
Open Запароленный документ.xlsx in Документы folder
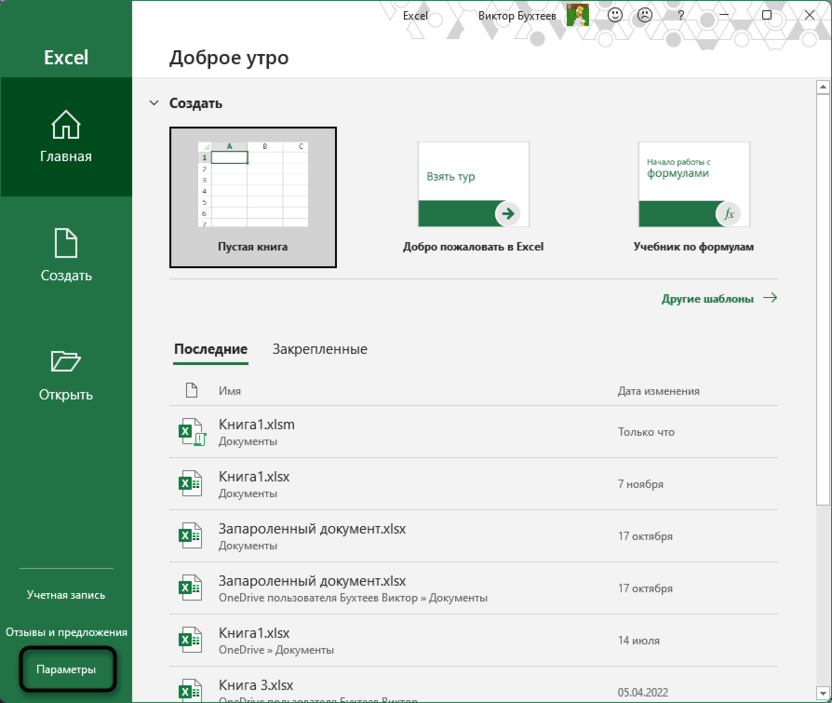pos(473,536)
